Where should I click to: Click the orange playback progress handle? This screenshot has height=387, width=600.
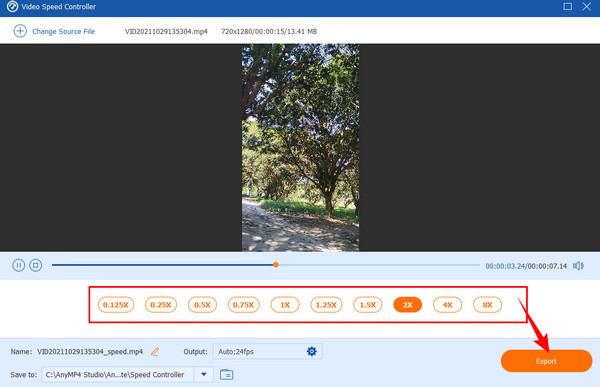[x=276, y=265]
